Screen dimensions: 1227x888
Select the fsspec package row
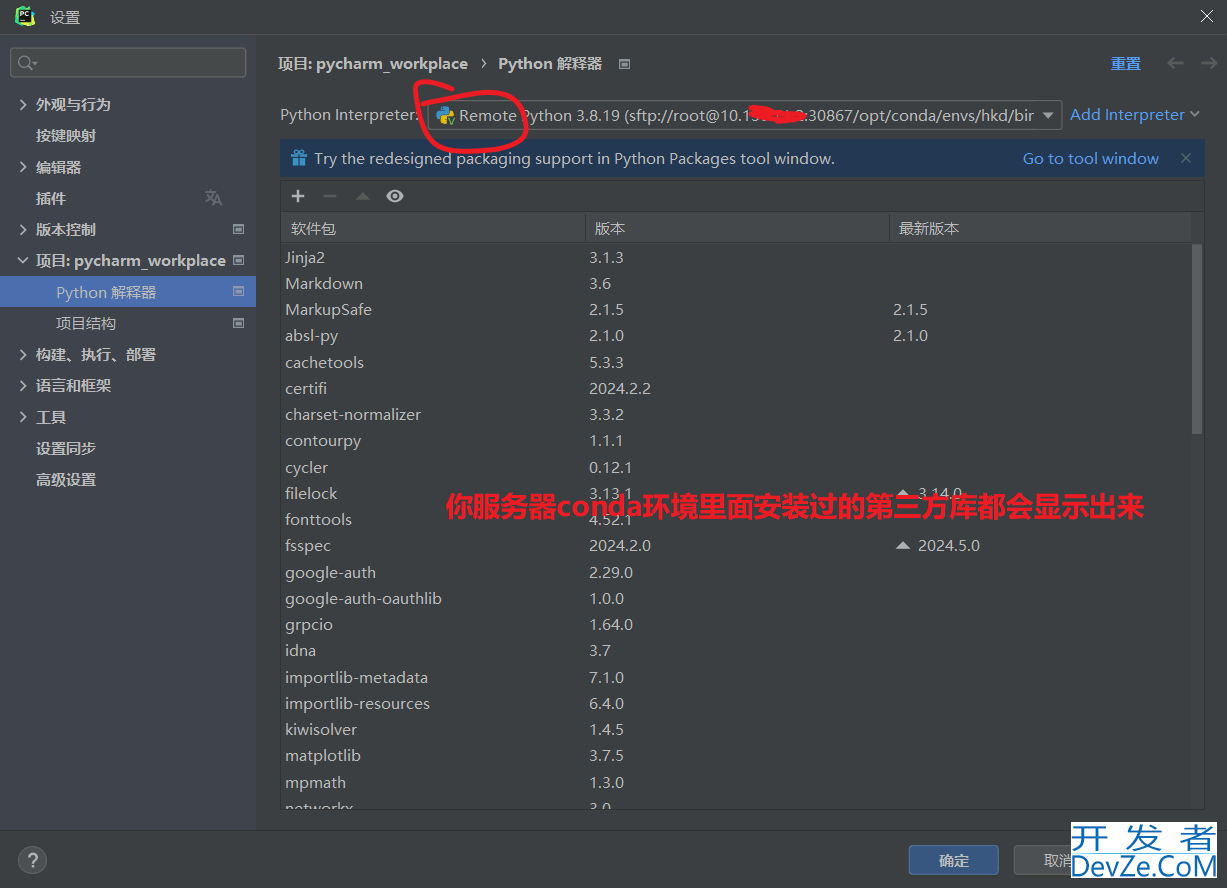[736, 545]
